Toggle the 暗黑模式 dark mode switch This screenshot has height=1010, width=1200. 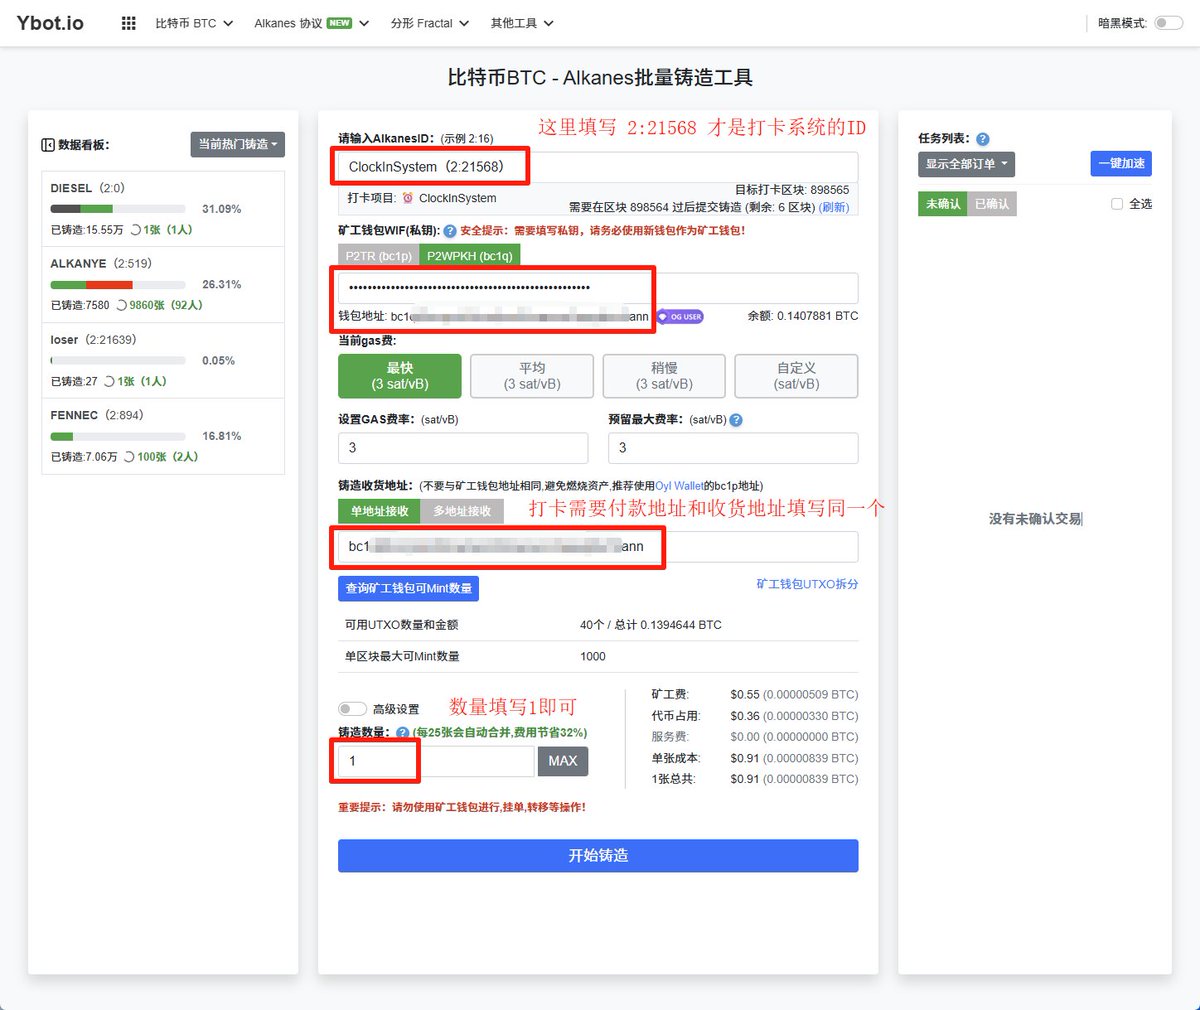click(x=1168, y=23)
